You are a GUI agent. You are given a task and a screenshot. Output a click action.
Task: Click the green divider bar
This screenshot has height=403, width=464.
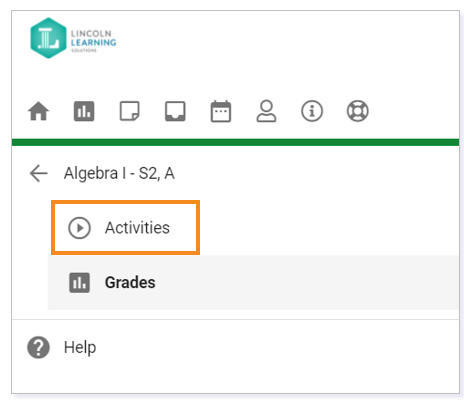click(235, 142)
